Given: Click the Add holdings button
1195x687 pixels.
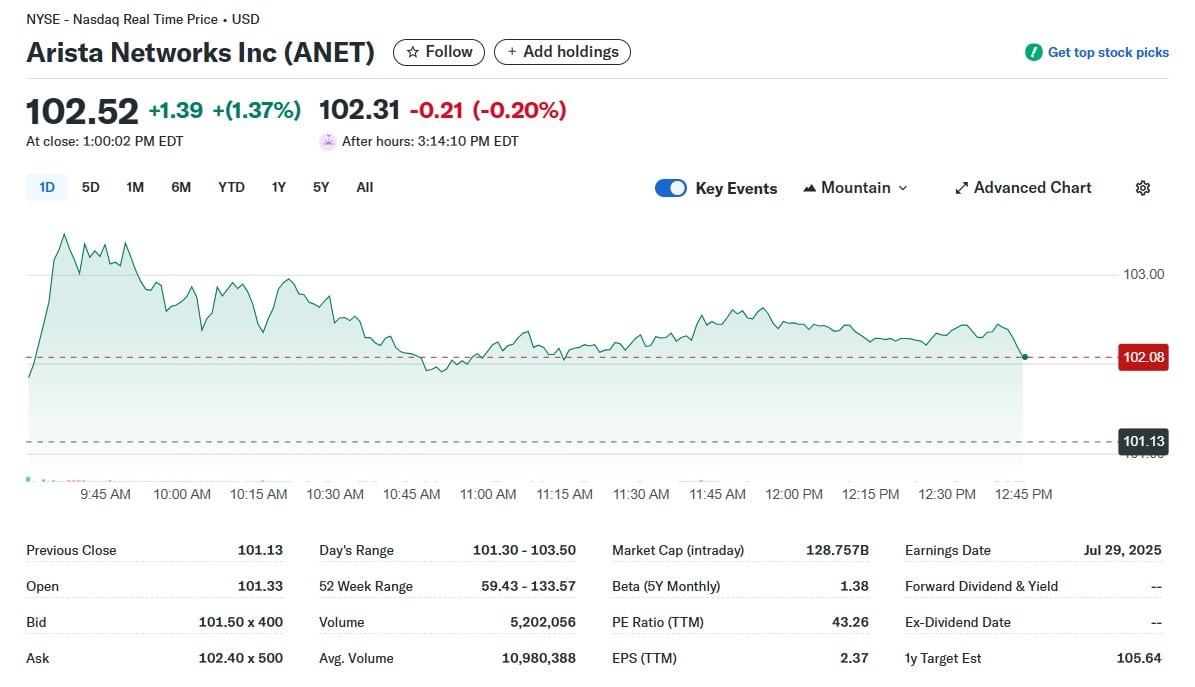Looking at the screenshot, I should click(562, 52).
